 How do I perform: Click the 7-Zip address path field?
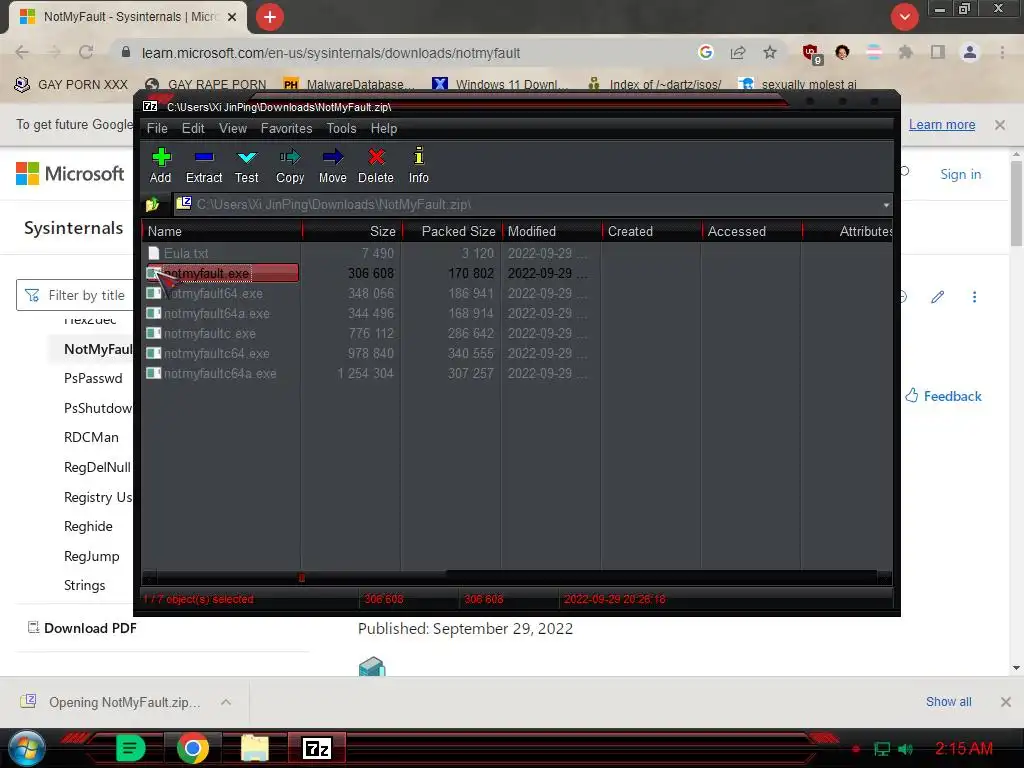click(526, 204)
